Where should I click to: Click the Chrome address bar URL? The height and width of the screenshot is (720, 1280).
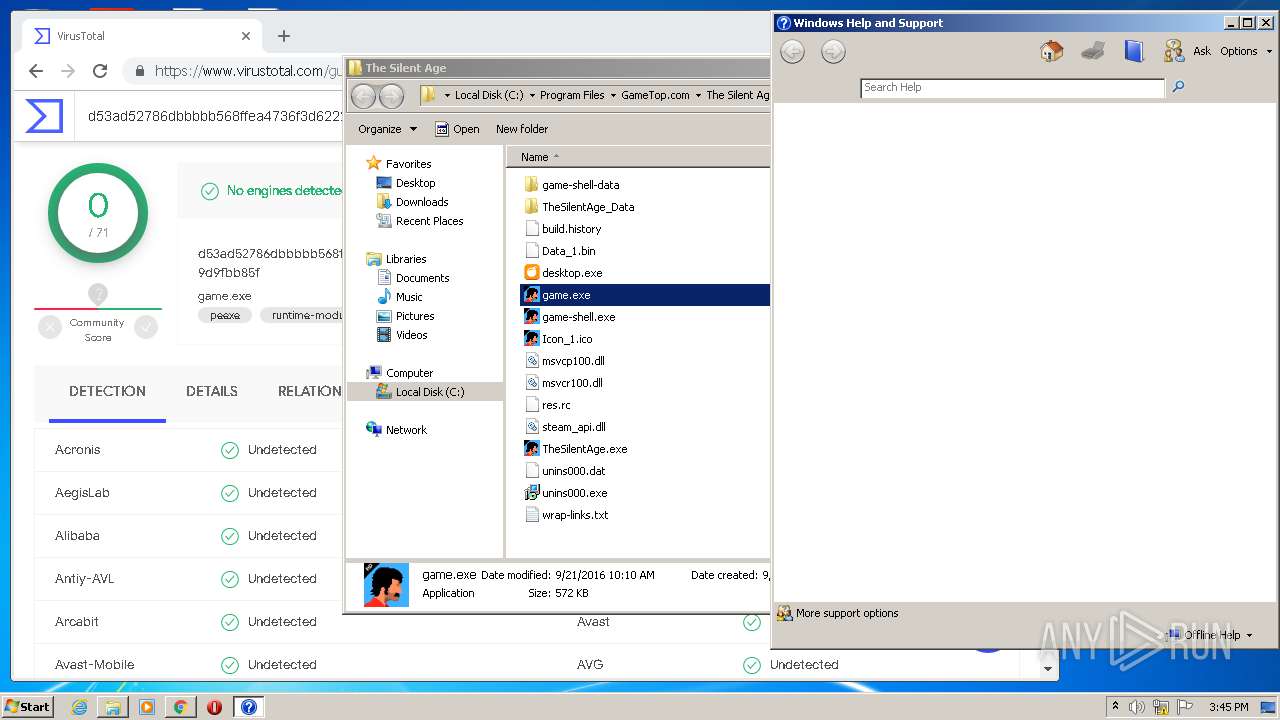coord(248,71)
